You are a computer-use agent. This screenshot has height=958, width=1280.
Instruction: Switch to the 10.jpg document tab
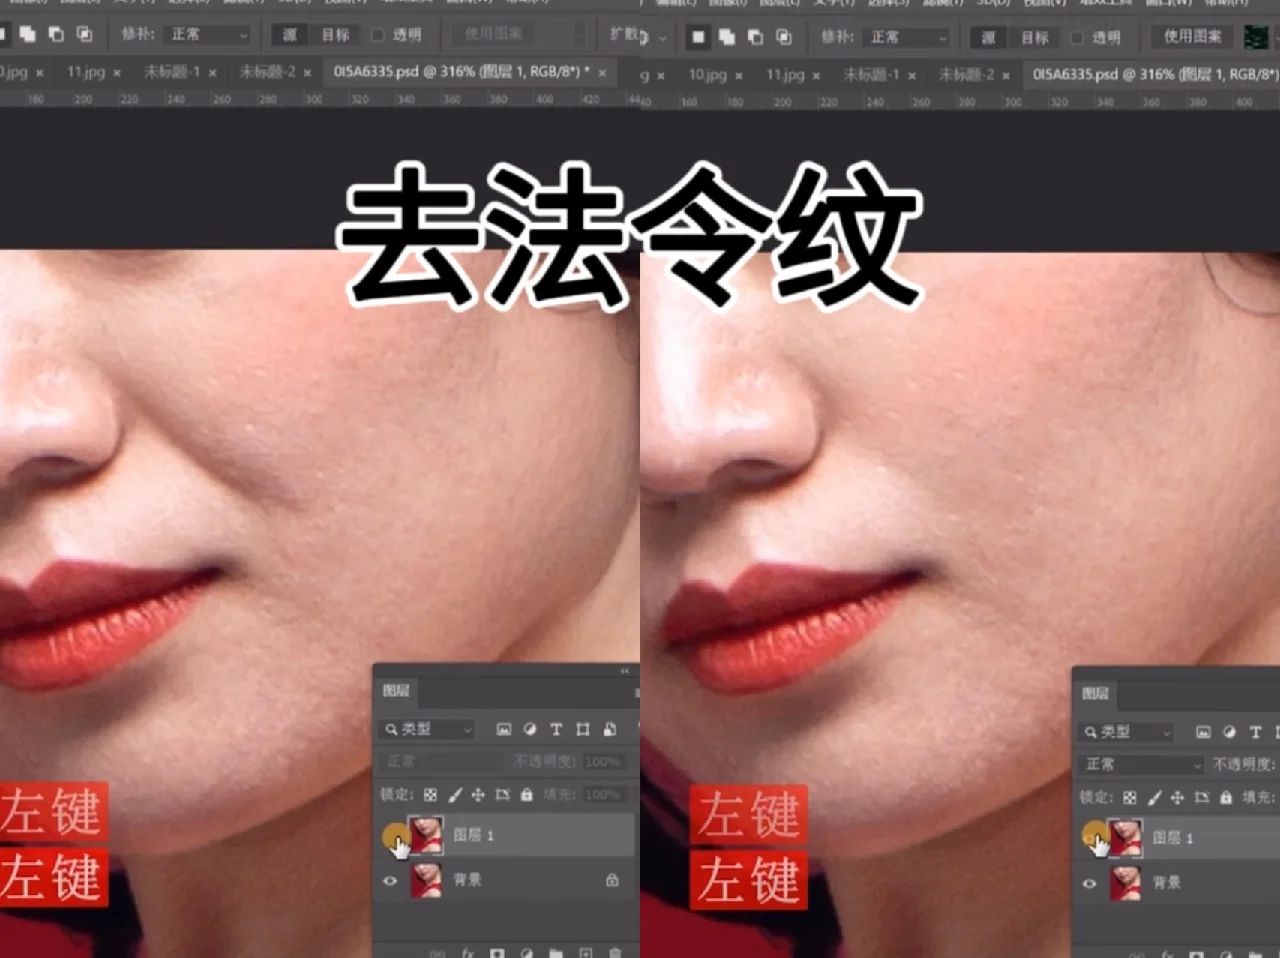coord(708,75)
